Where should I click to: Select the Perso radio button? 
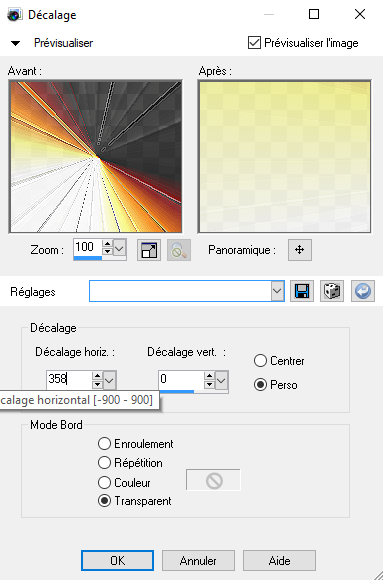[x=261, y=385]
